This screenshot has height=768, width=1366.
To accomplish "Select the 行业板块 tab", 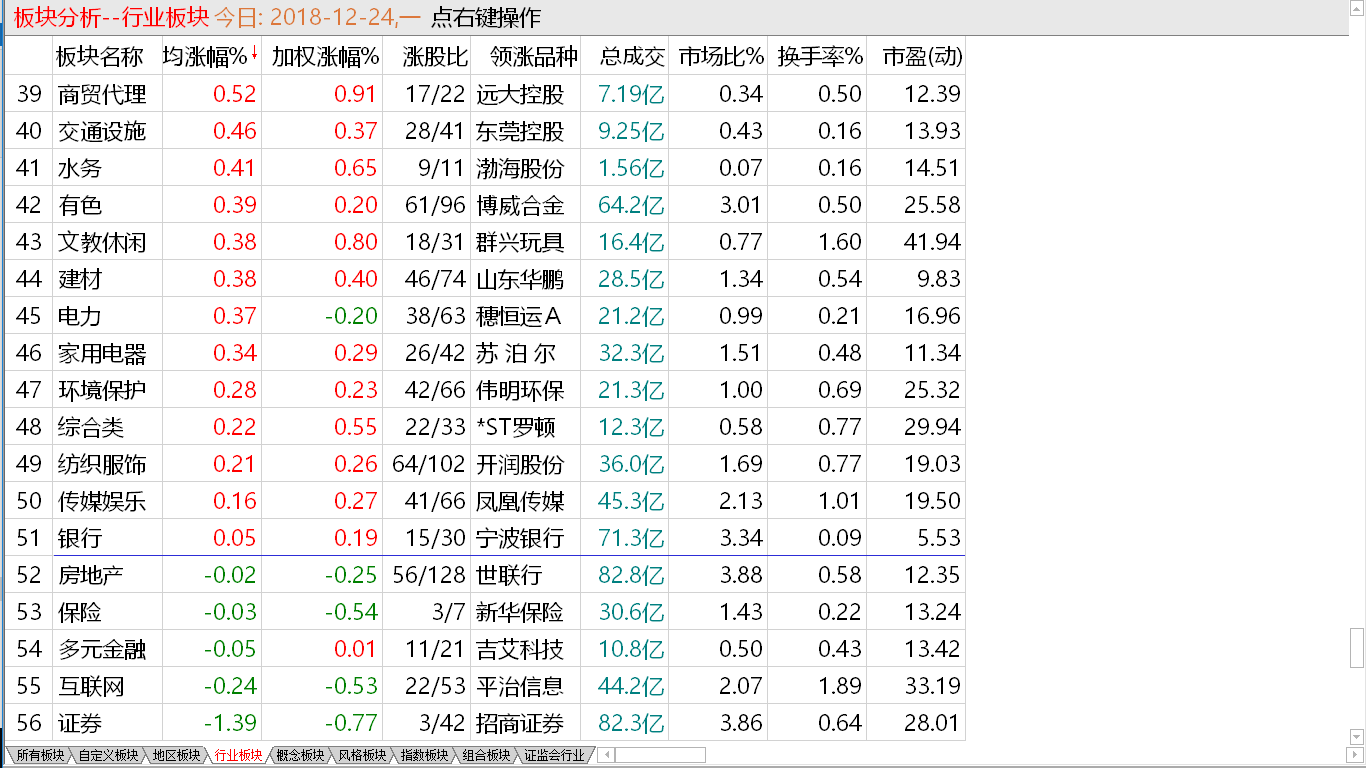I will click(x=238, y=756).
